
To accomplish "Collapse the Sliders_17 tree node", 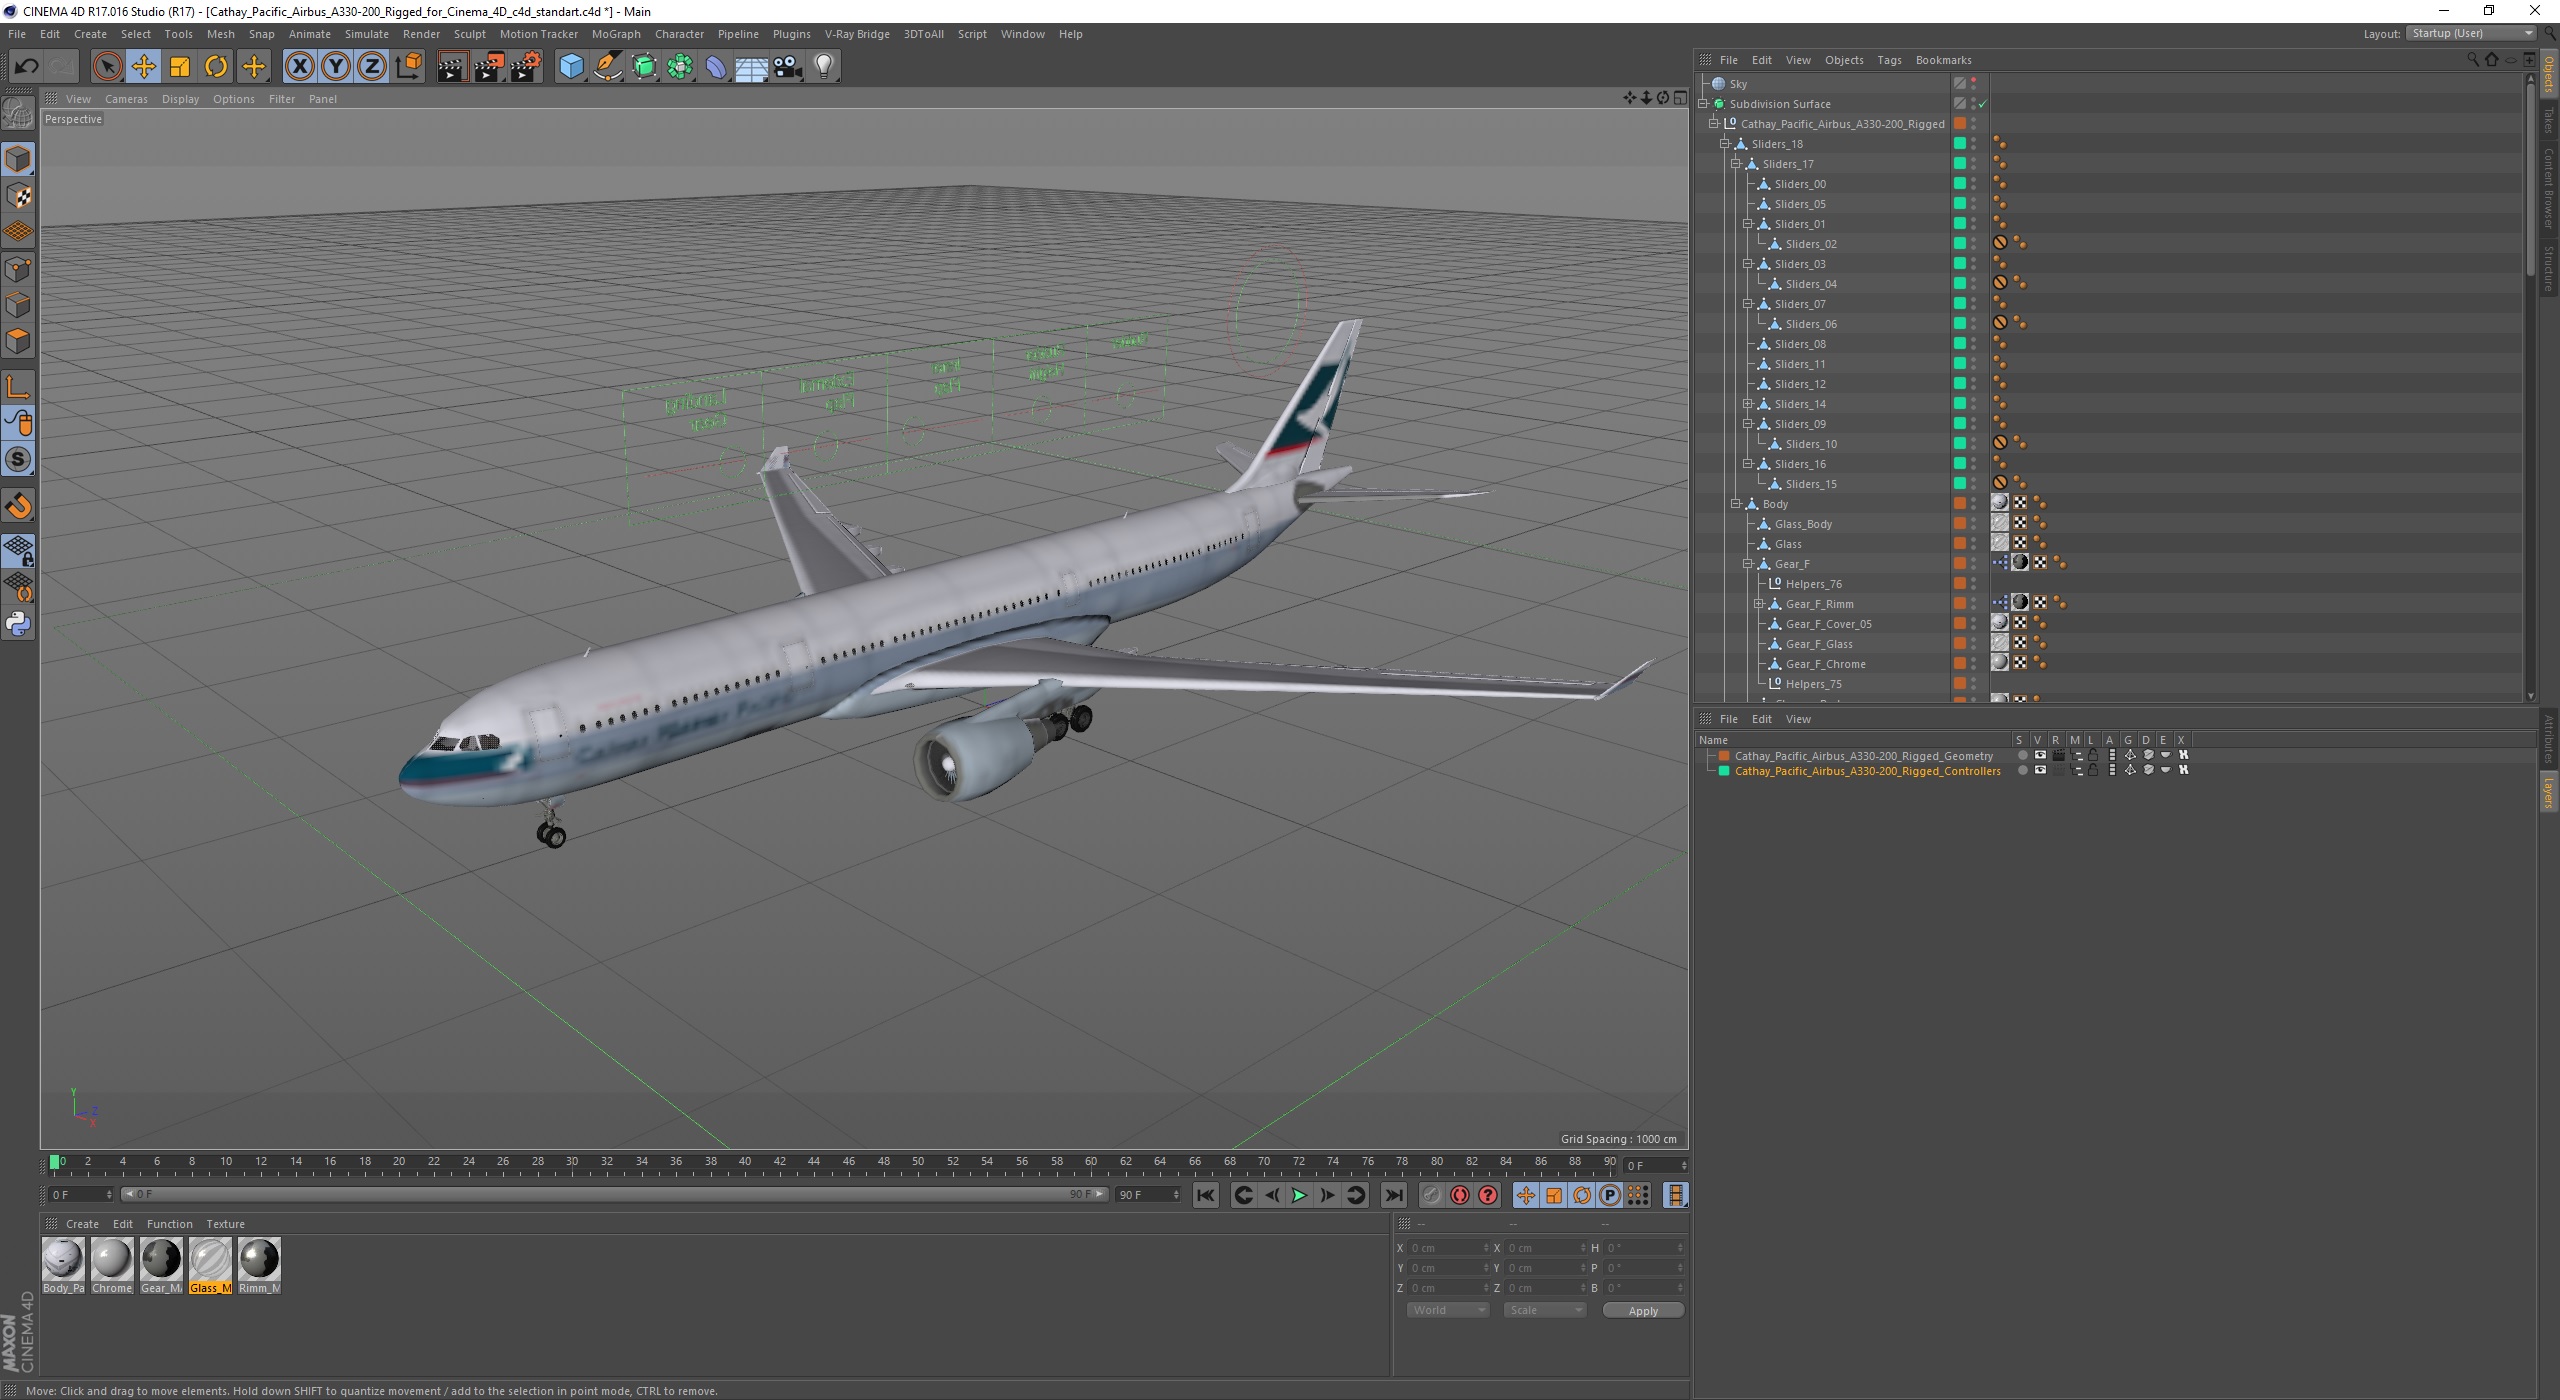I will pyautogui.click(x=1737, y=163).
